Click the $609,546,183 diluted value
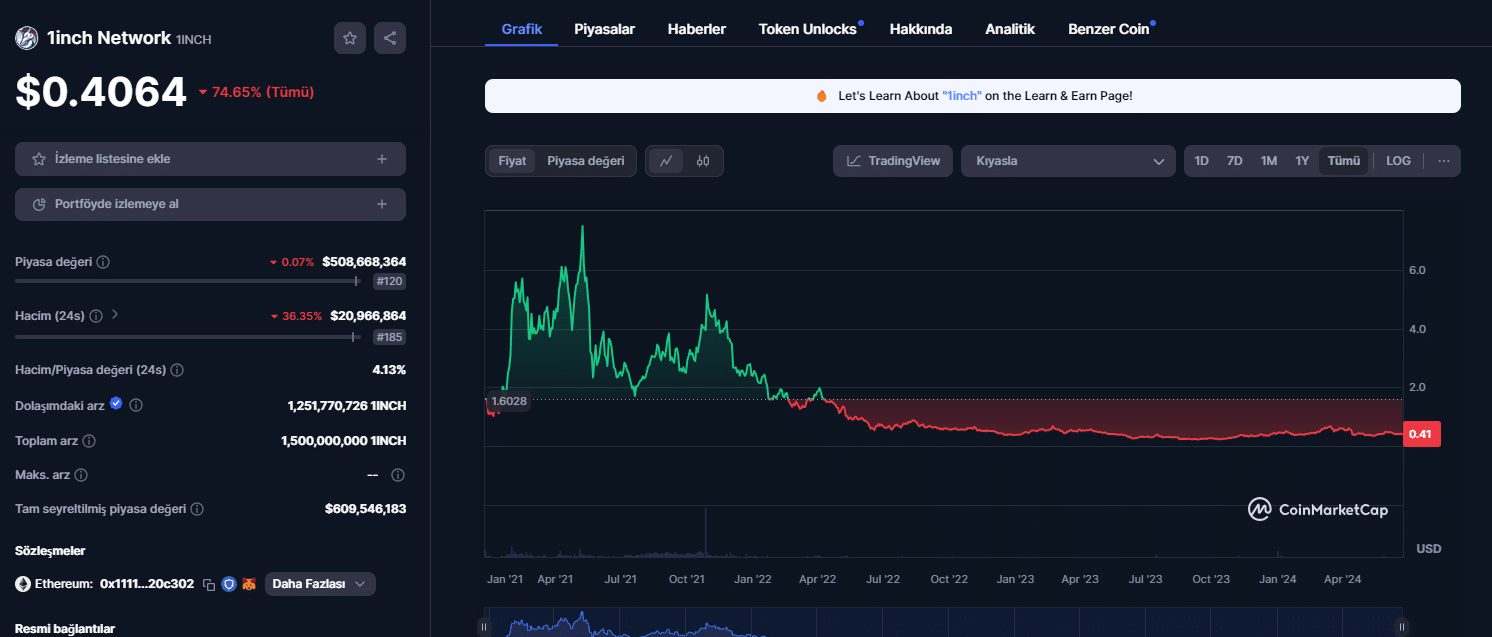Image resolution: width=1492 pixels, height=637 pixels. coord(365,509)
